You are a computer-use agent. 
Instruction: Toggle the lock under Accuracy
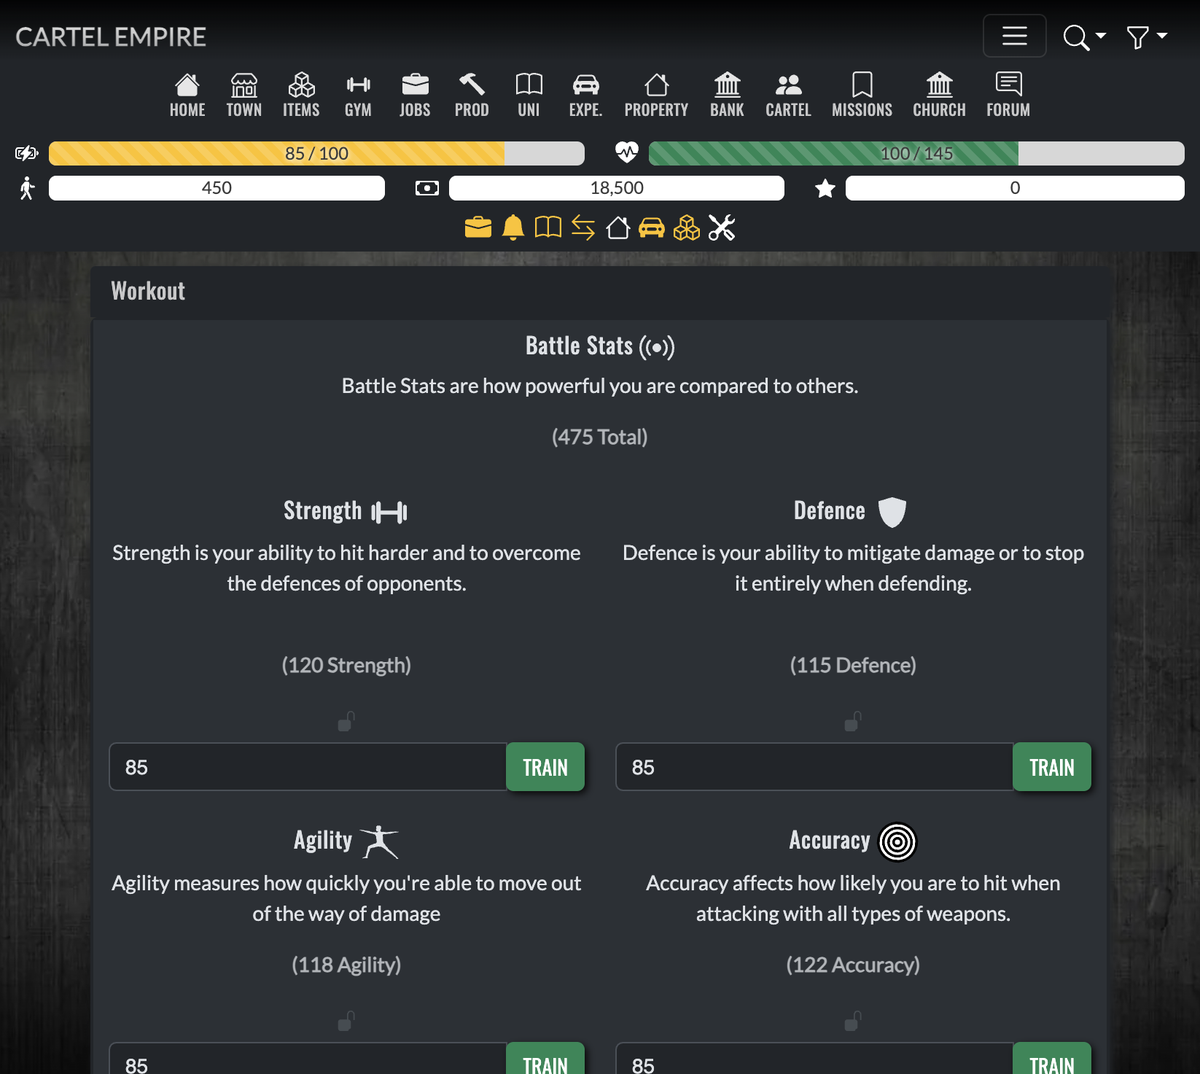click(853, 1020)
